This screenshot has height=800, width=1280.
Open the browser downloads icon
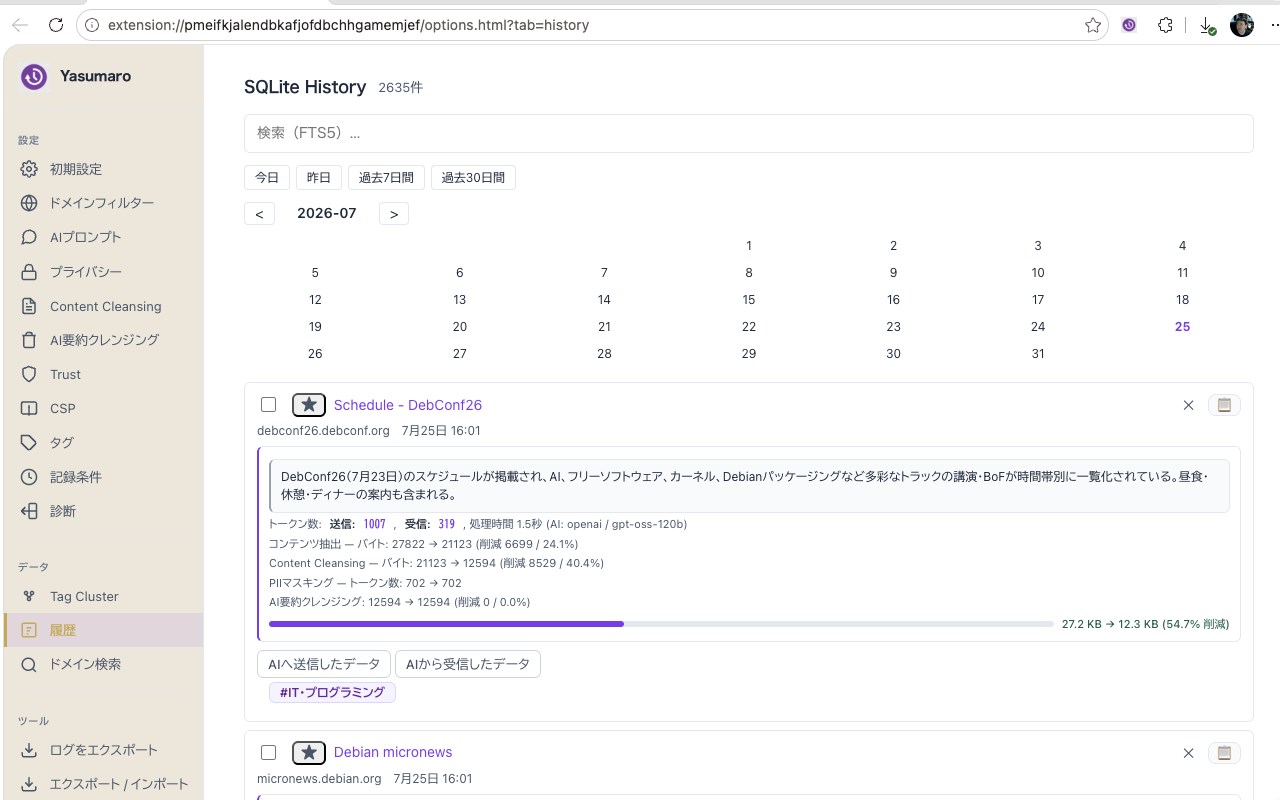[x=1206, y=25]
